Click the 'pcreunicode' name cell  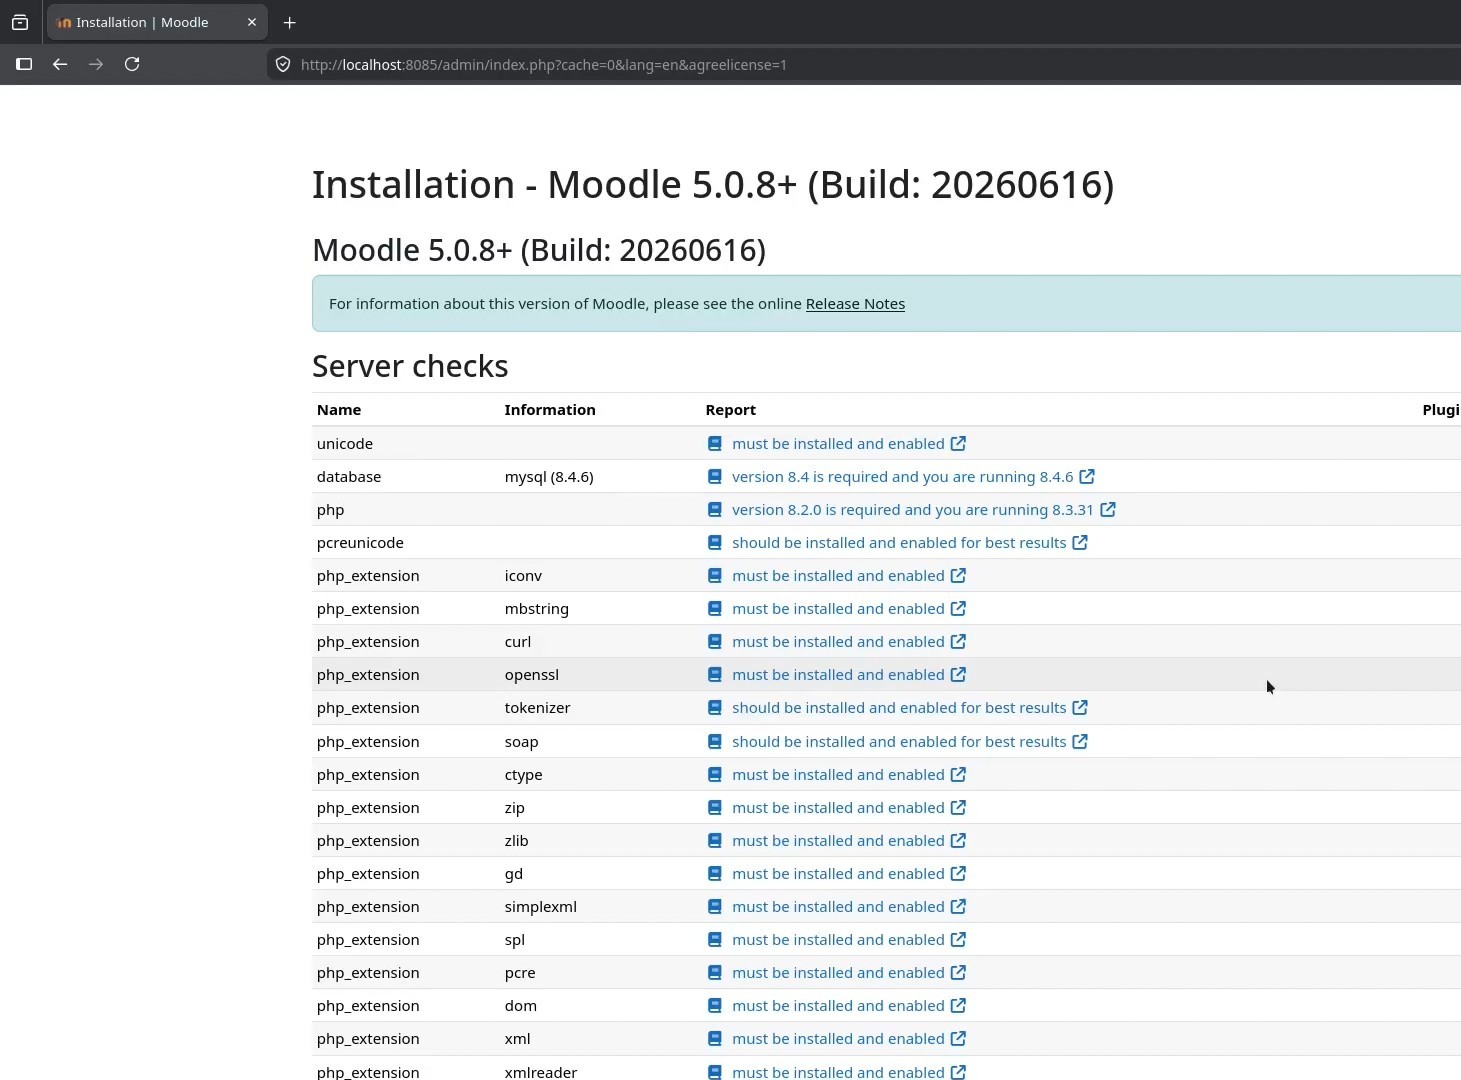pos(360,543)
